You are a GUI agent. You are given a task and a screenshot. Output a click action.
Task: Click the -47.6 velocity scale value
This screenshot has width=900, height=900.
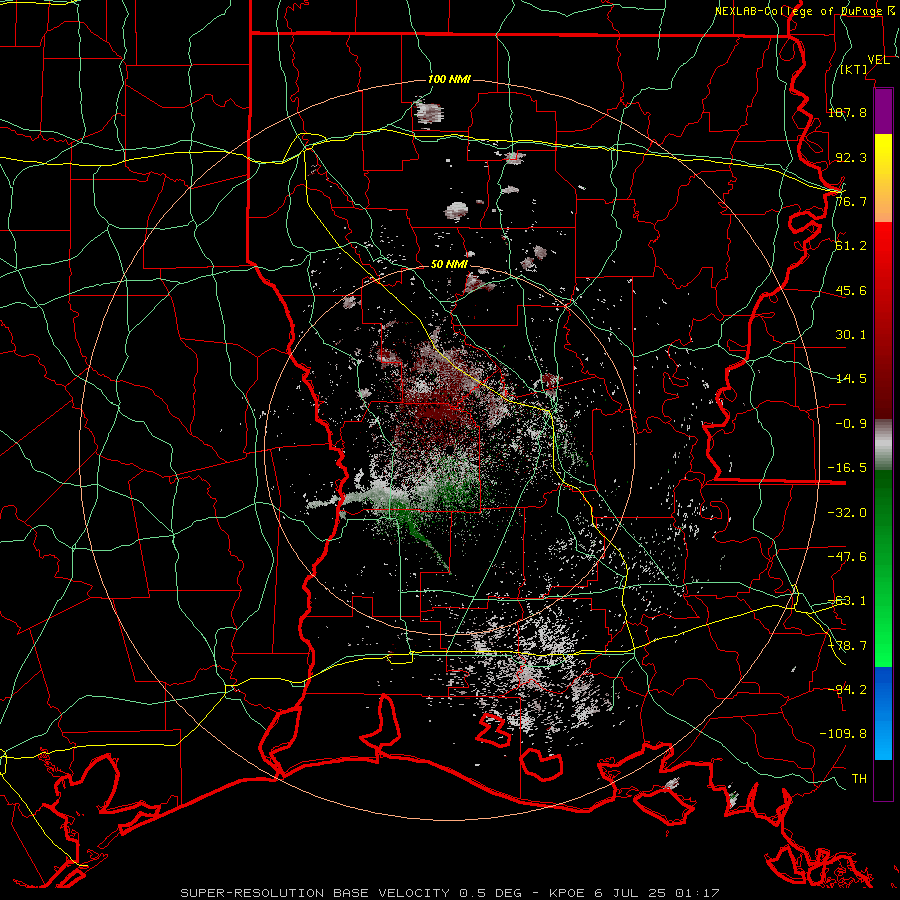coord(847,557)
